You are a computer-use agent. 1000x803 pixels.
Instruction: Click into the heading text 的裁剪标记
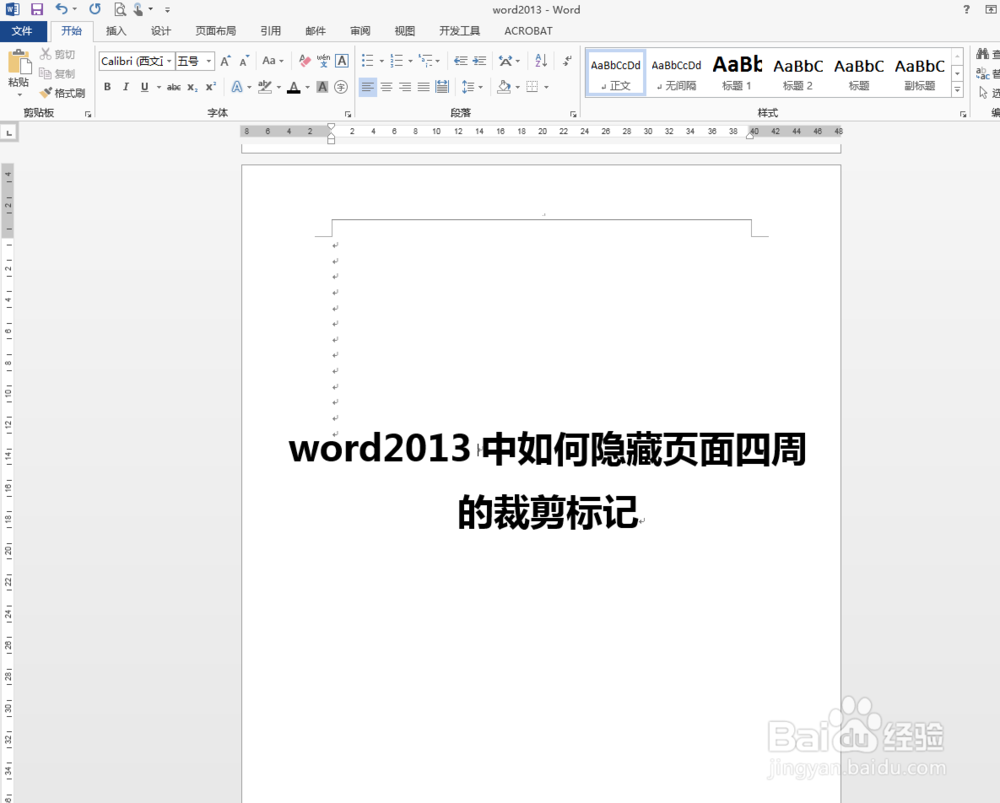coord(548,512)
